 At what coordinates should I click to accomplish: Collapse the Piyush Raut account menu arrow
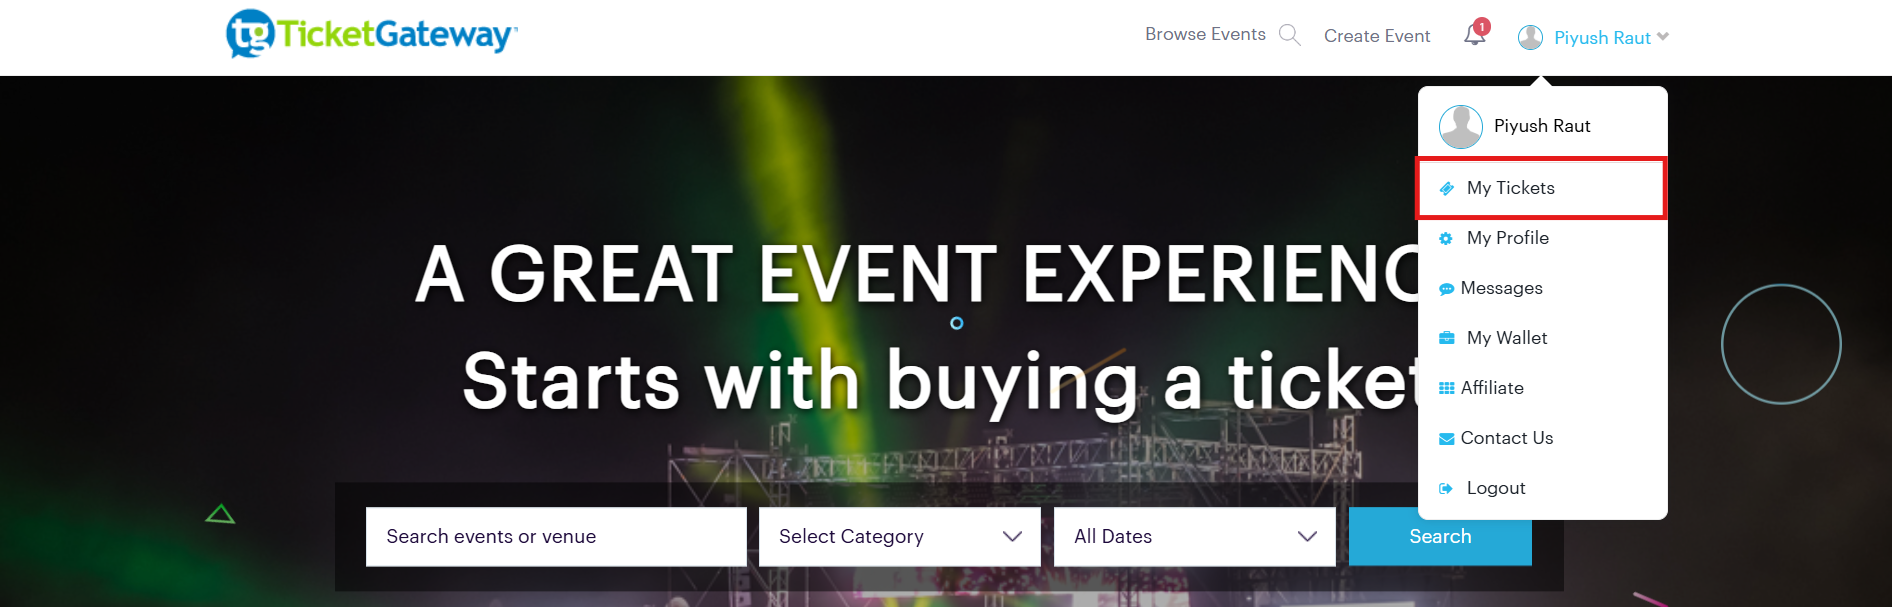tap(1663, 37)
